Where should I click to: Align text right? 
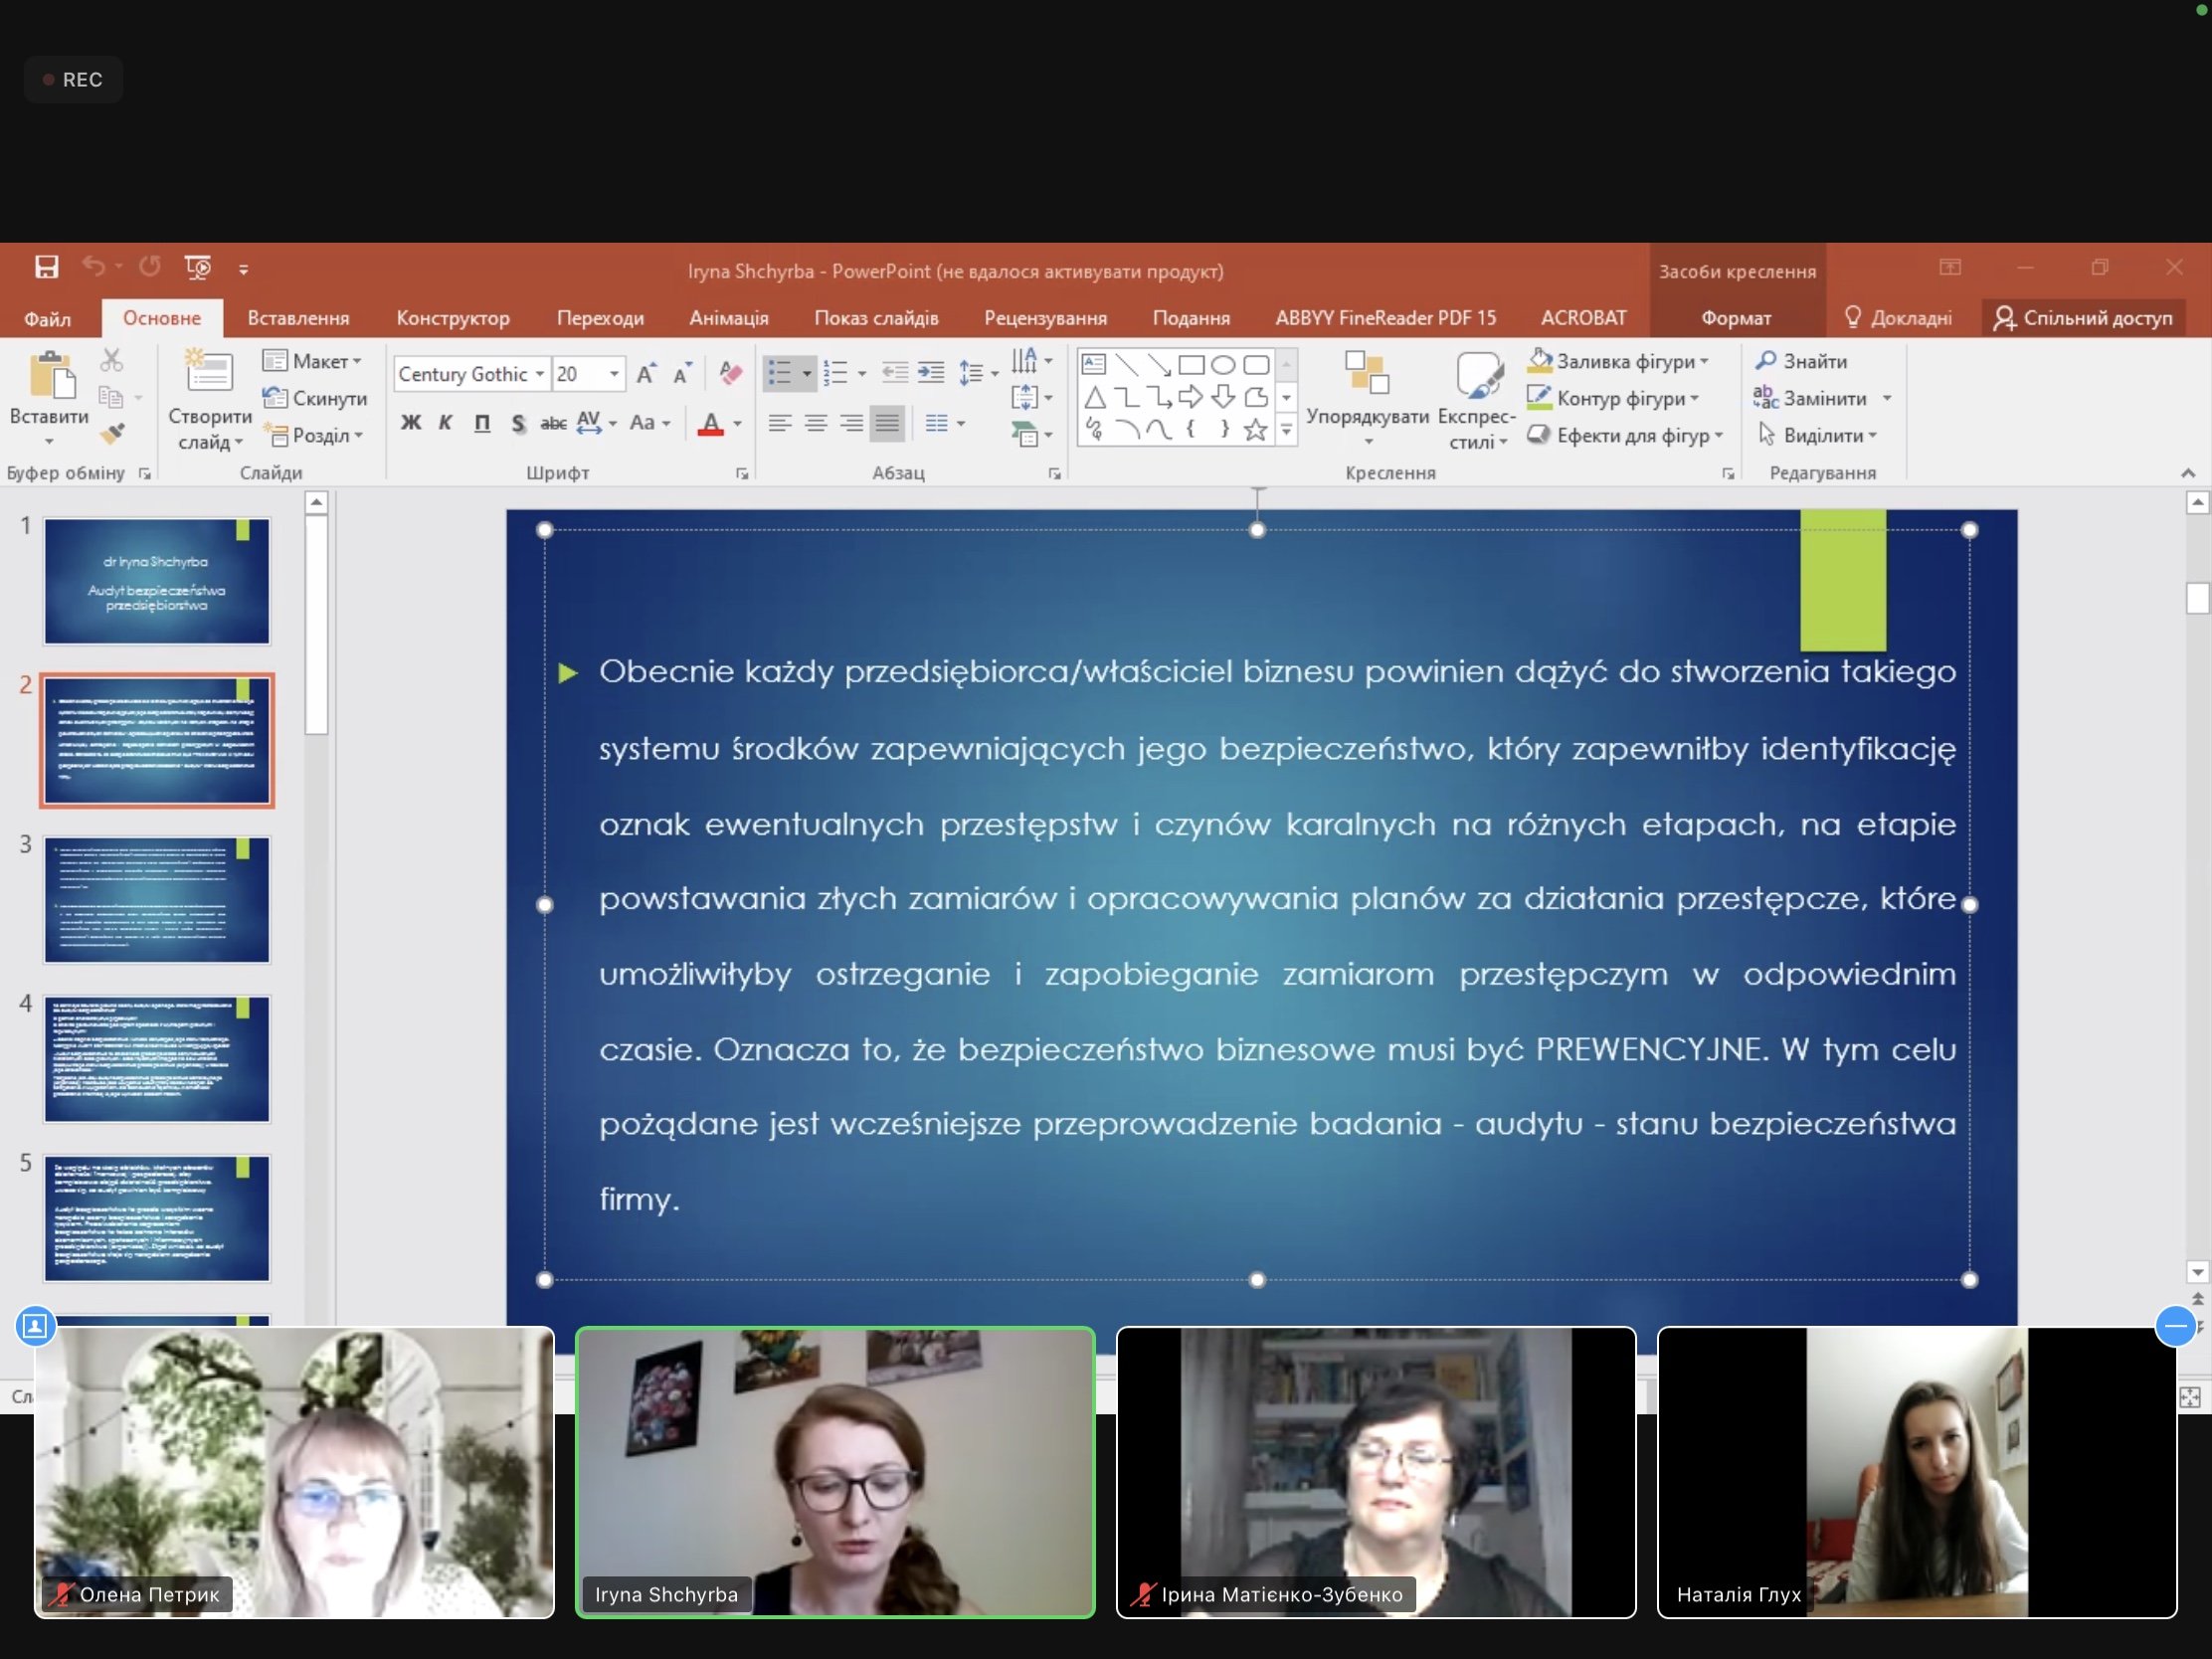(x=852, y=423)
